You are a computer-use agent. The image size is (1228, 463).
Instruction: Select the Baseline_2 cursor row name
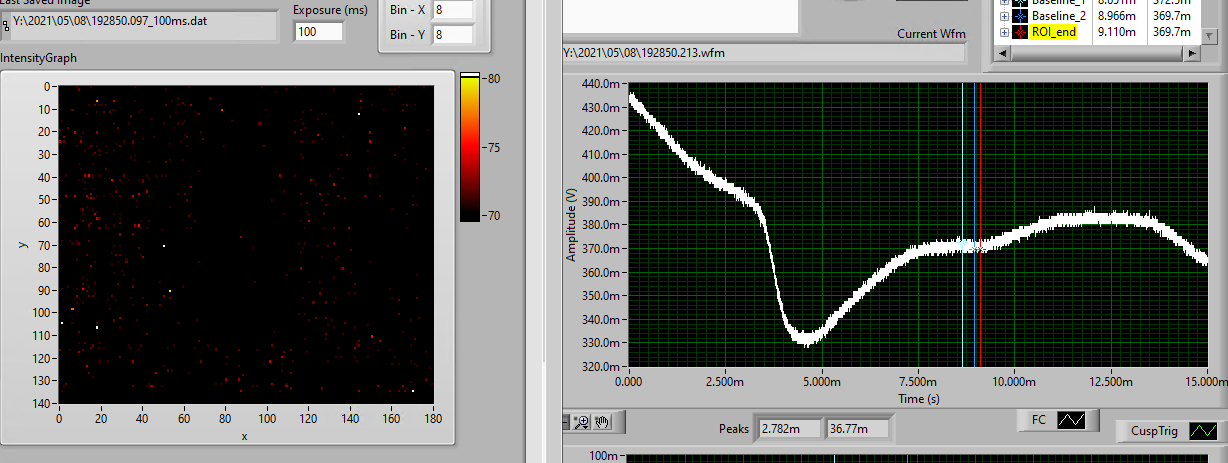1059,17
